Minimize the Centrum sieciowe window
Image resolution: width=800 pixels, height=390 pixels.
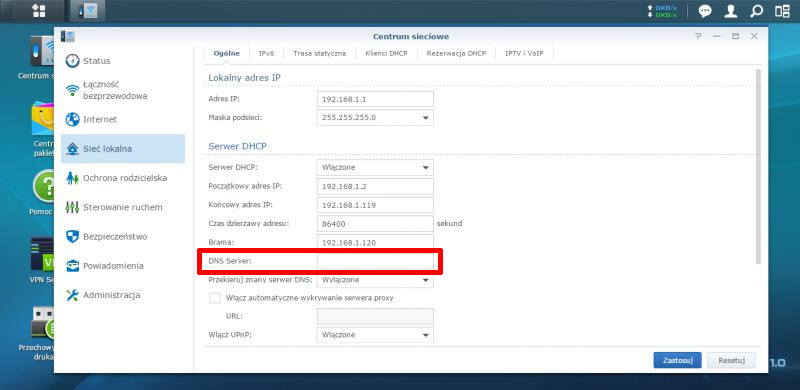pos(717,36)
